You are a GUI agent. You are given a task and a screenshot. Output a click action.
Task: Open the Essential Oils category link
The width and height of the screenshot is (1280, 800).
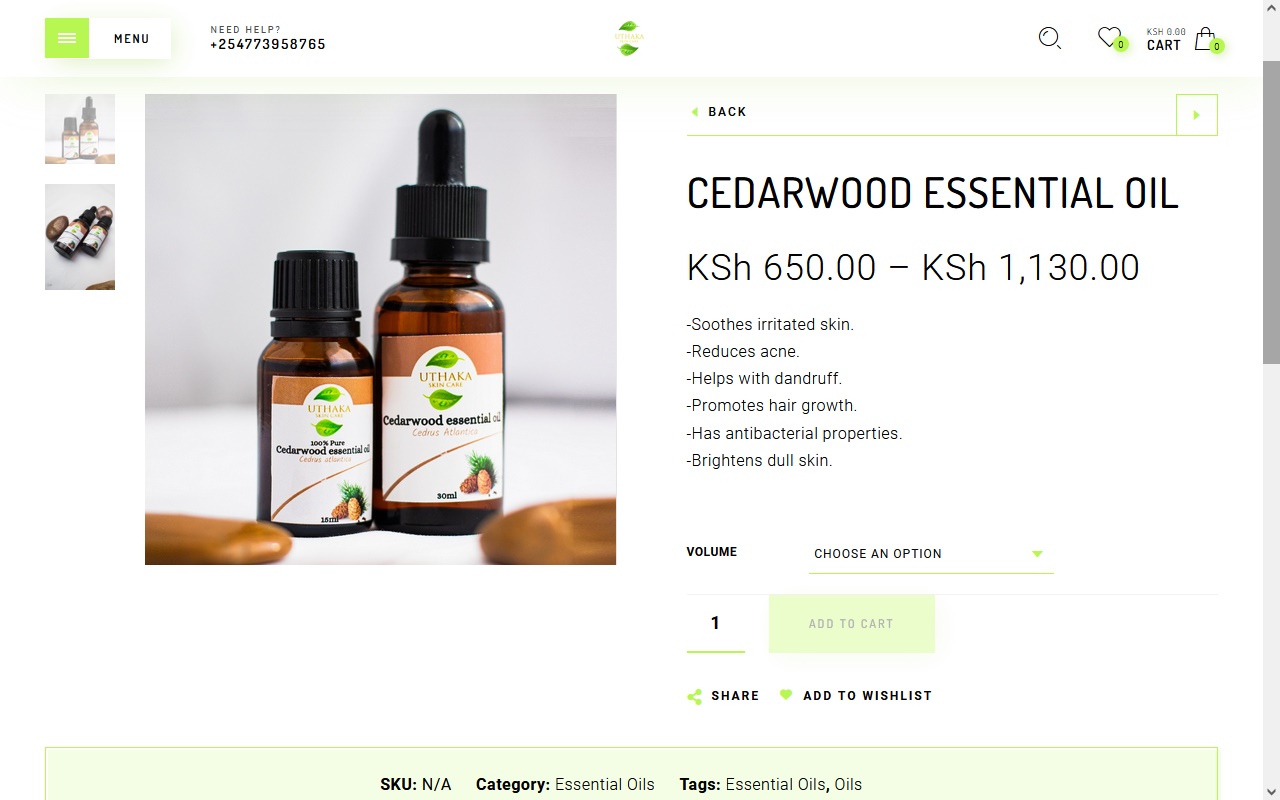pyautogui.click(x=605, y=784)
